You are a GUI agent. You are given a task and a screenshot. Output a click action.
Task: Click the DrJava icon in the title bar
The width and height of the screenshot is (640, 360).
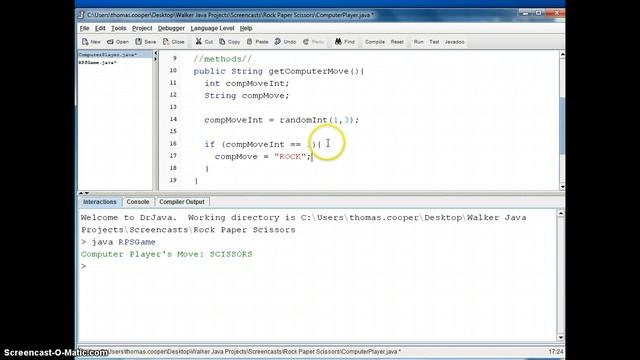81,15
